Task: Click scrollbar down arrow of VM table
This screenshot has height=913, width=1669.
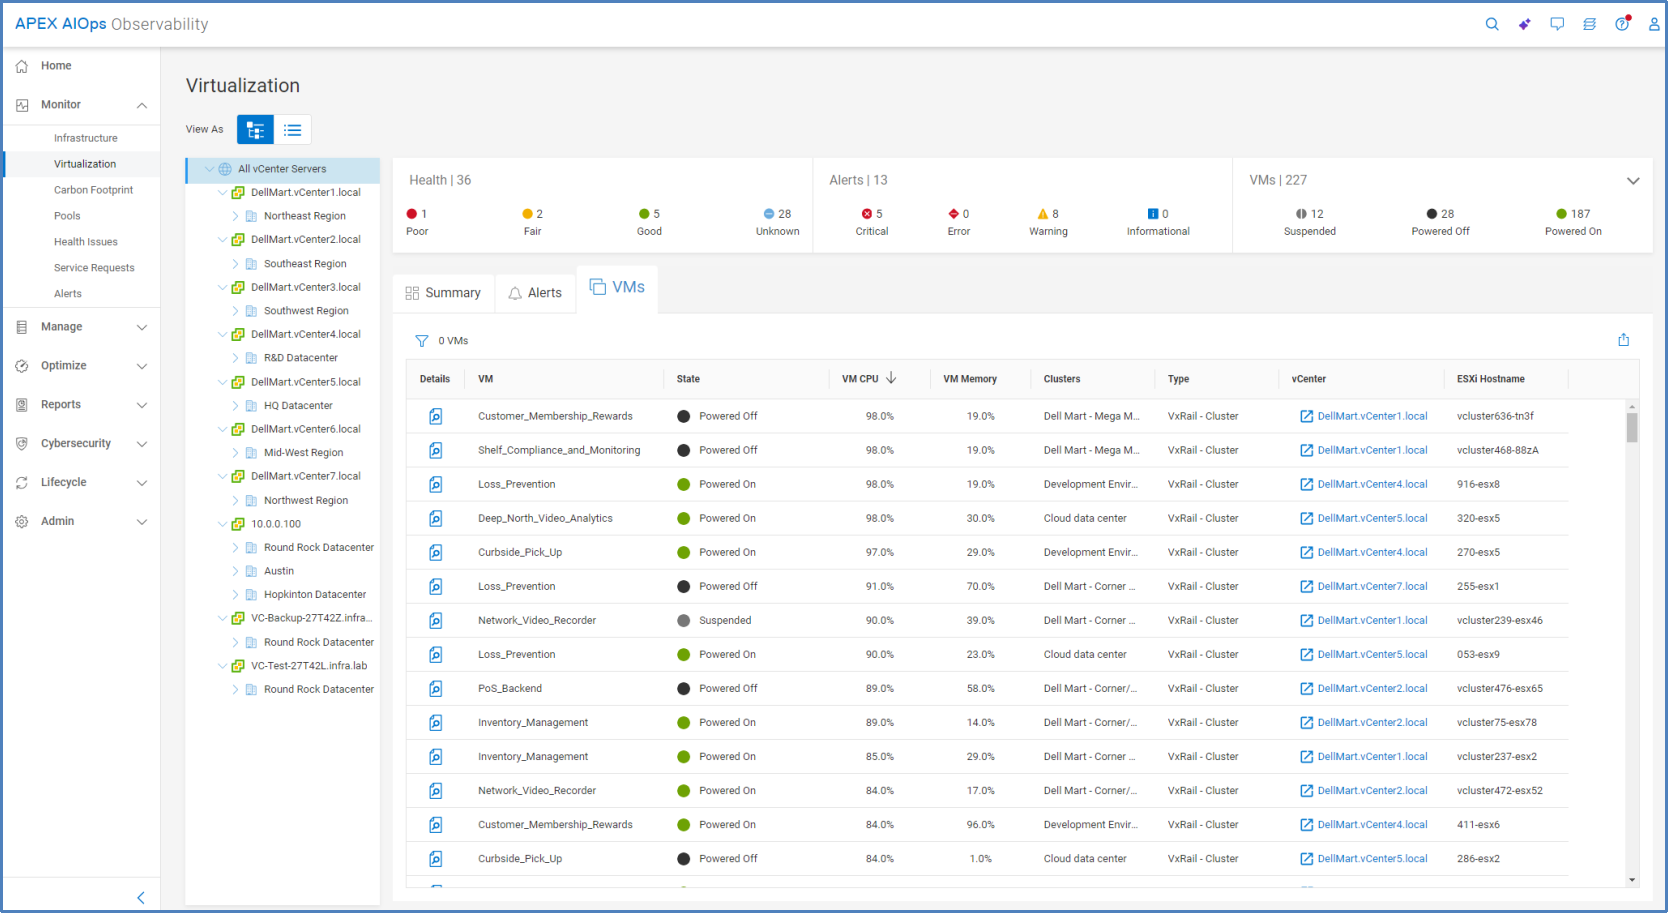Action: [x=1632, y=880]
